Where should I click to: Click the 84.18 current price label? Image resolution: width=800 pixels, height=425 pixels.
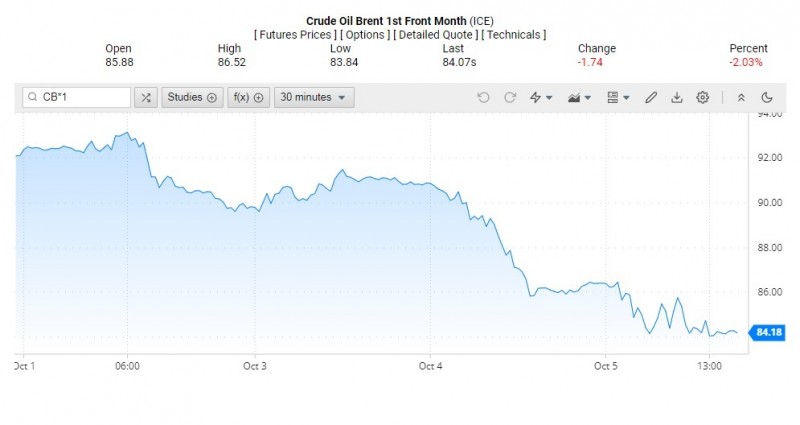coord(769,334)
